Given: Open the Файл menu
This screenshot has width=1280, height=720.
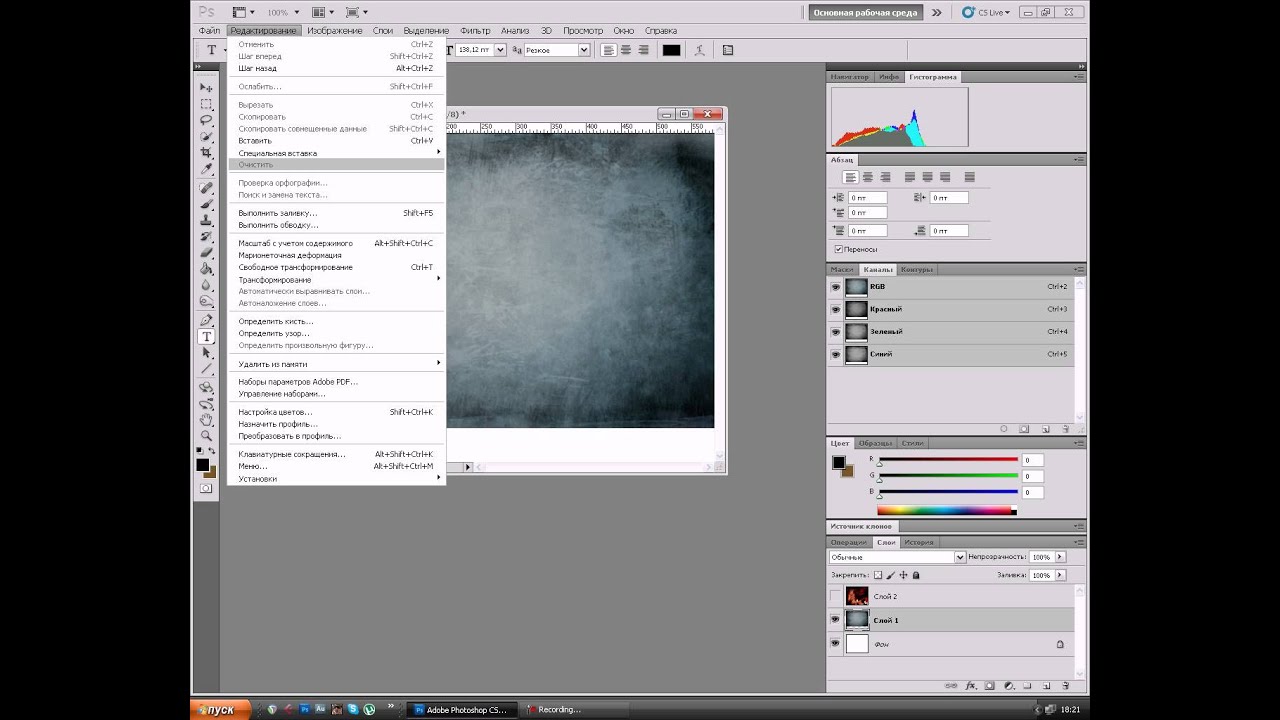Looking at the screenshot, I should click(x=209, y=31).
